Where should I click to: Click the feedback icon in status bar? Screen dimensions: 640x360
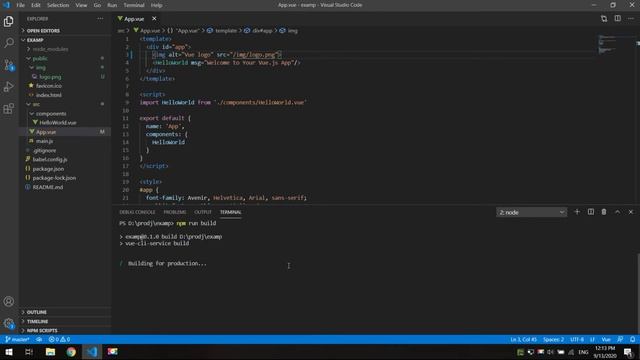pyautogui.click(x=620, y=340)
